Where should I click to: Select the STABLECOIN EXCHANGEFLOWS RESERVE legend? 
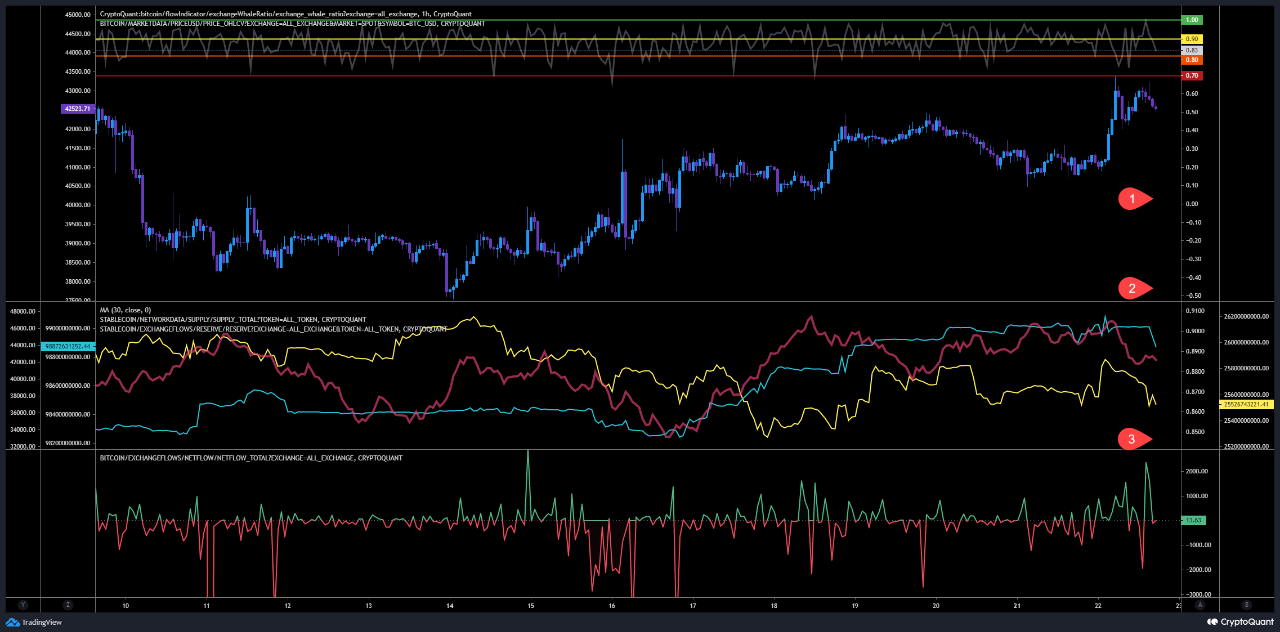pos(272,328)
